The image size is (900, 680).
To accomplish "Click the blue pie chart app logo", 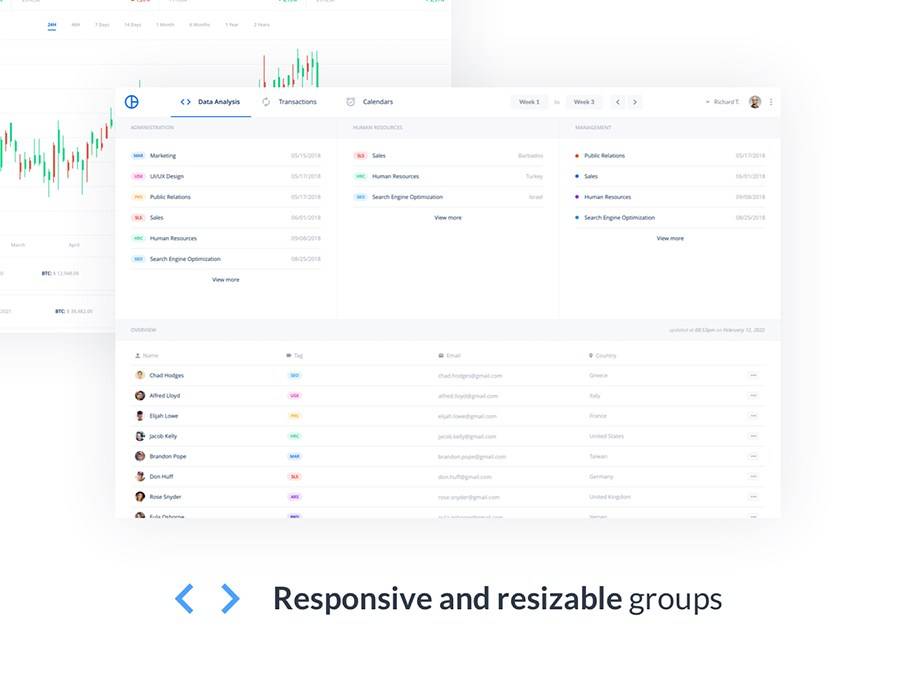I will pyautogui.click(x=131, y=102).
